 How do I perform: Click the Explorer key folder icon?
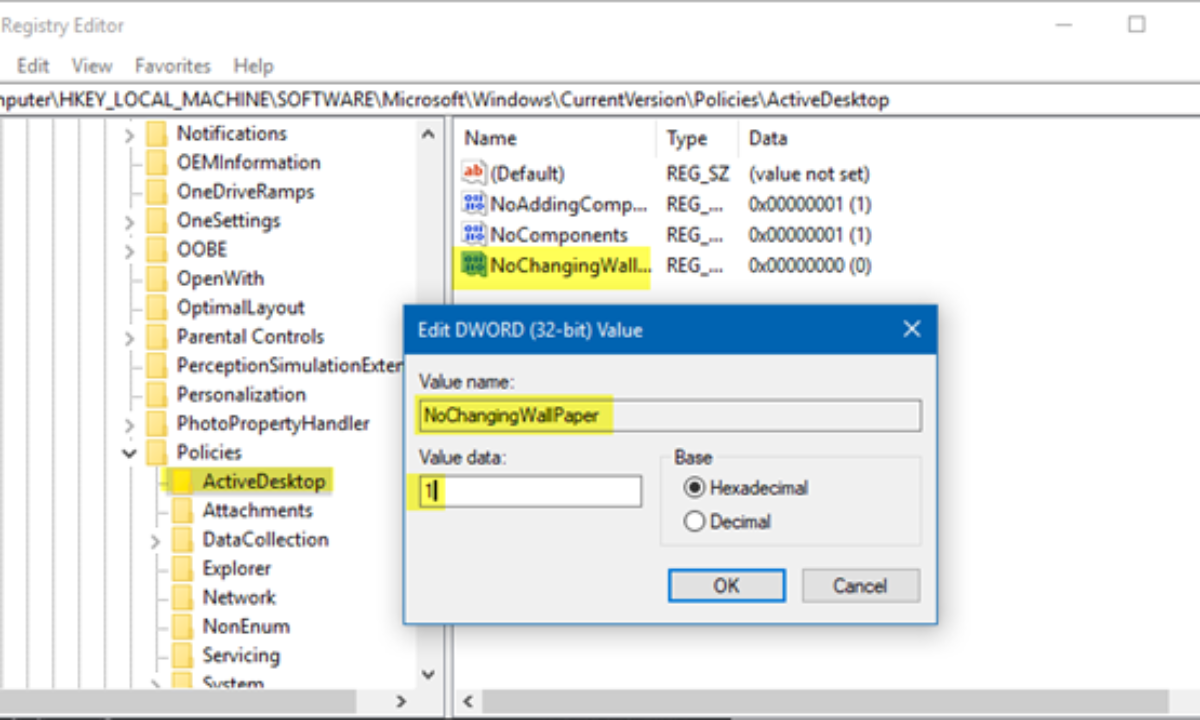(181, 568)
